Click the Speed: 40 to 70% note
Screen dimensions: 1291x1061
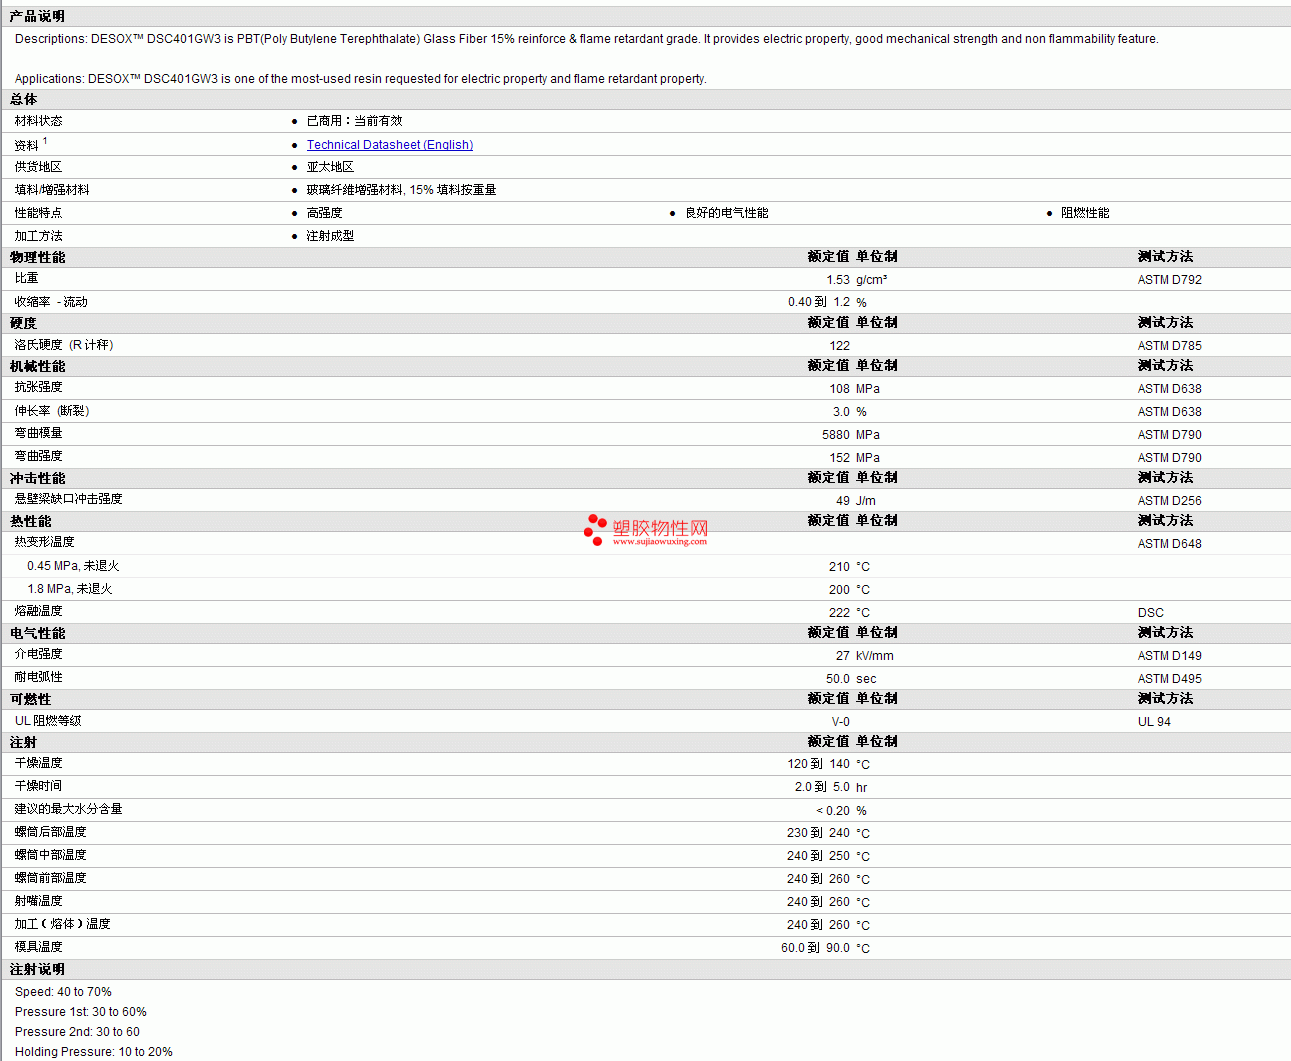[63, 992]
